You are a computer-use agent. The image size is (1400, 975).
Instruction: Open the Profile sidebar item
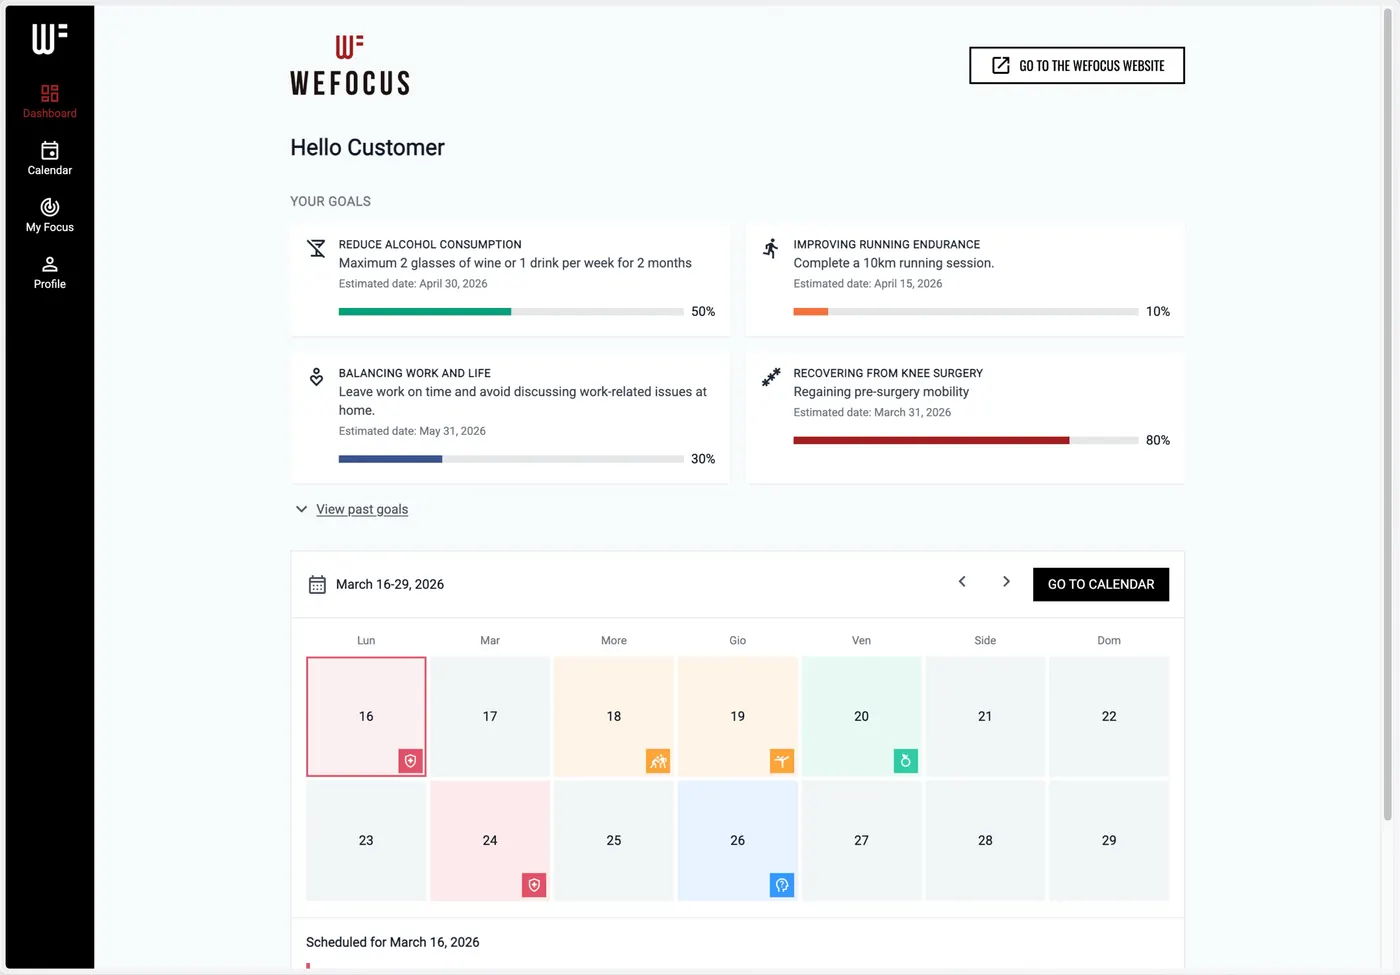pos(50,272)
